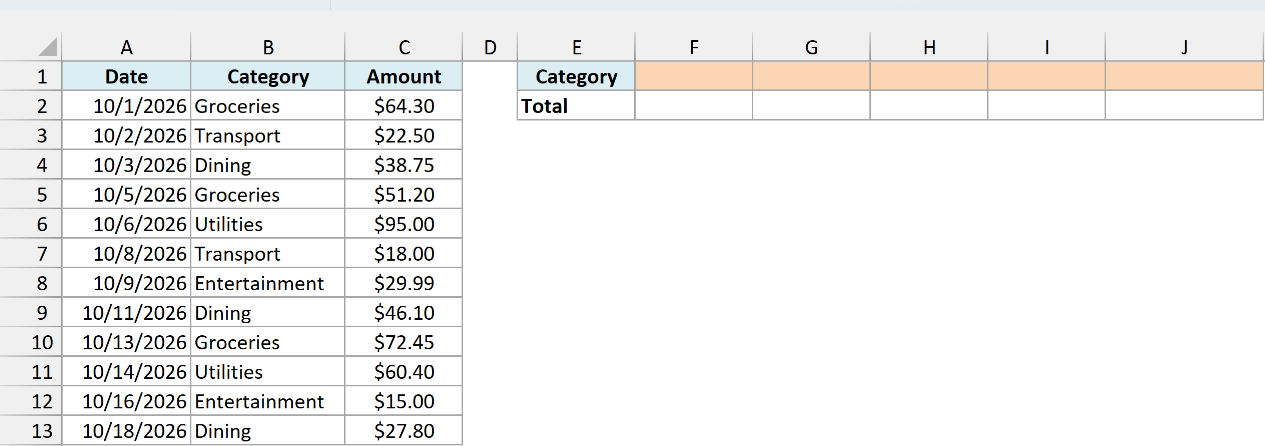Select the orange cell G1
Viewport: 1265px width, 446px height.
tap(812, 76)
